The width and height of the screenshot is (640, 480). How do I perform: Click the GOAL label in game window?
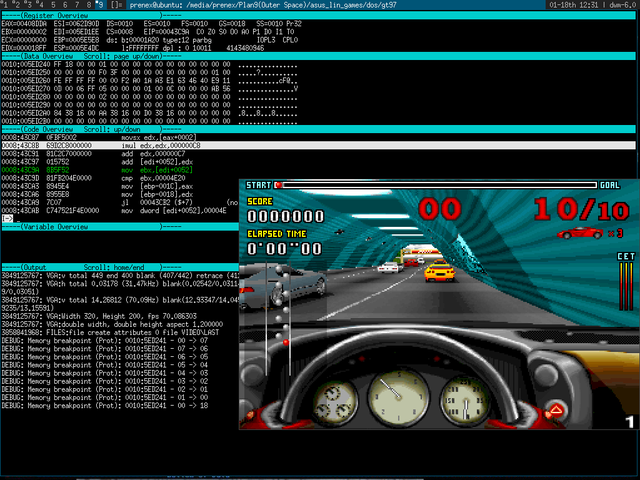(x=610, y=185)
